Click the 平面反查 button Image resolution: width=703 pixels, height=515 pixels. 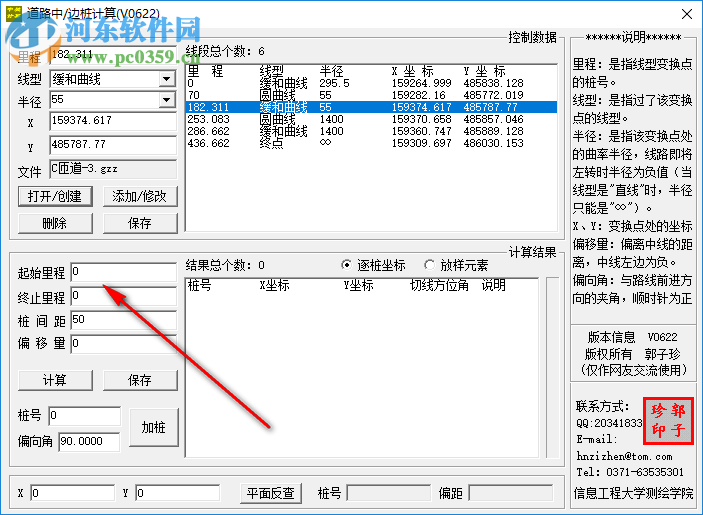click(271, 493)
